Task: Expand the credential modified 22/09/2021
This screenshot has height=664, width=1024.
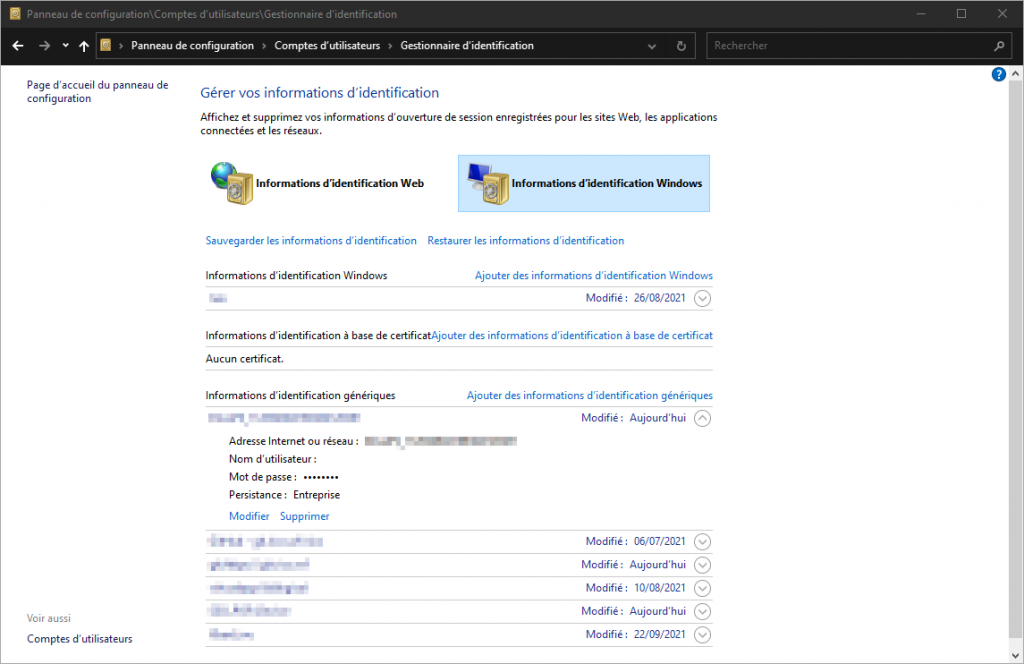Action: (x=702, y=635)
